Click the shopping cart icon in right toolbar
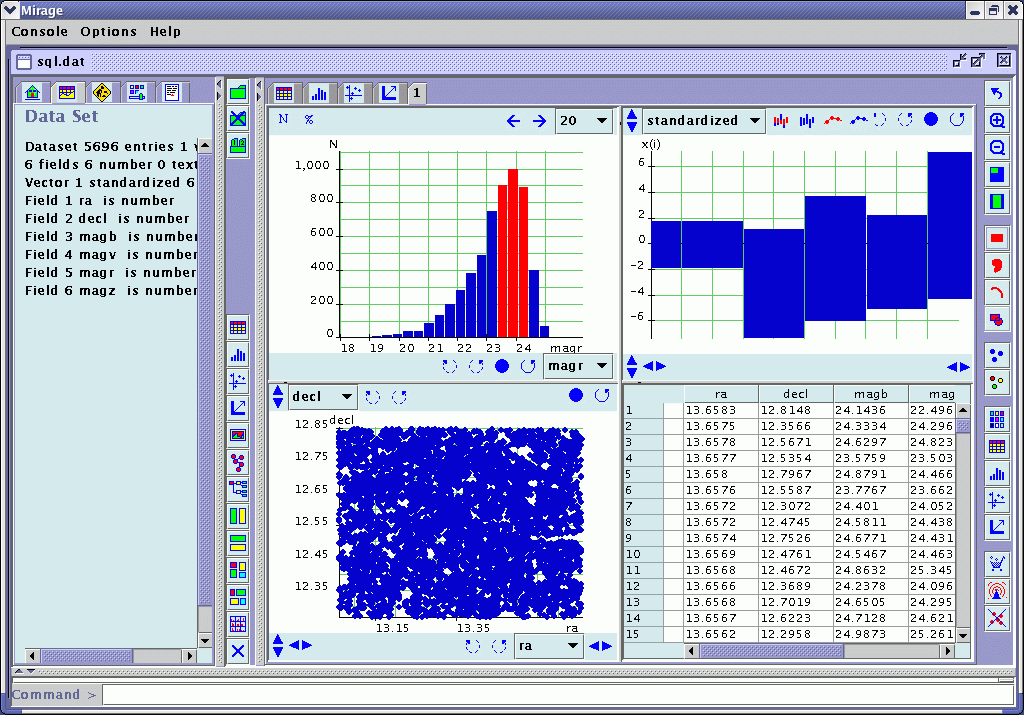The width and height of the screenshot is (1024, 715). (x=997, y=564)
